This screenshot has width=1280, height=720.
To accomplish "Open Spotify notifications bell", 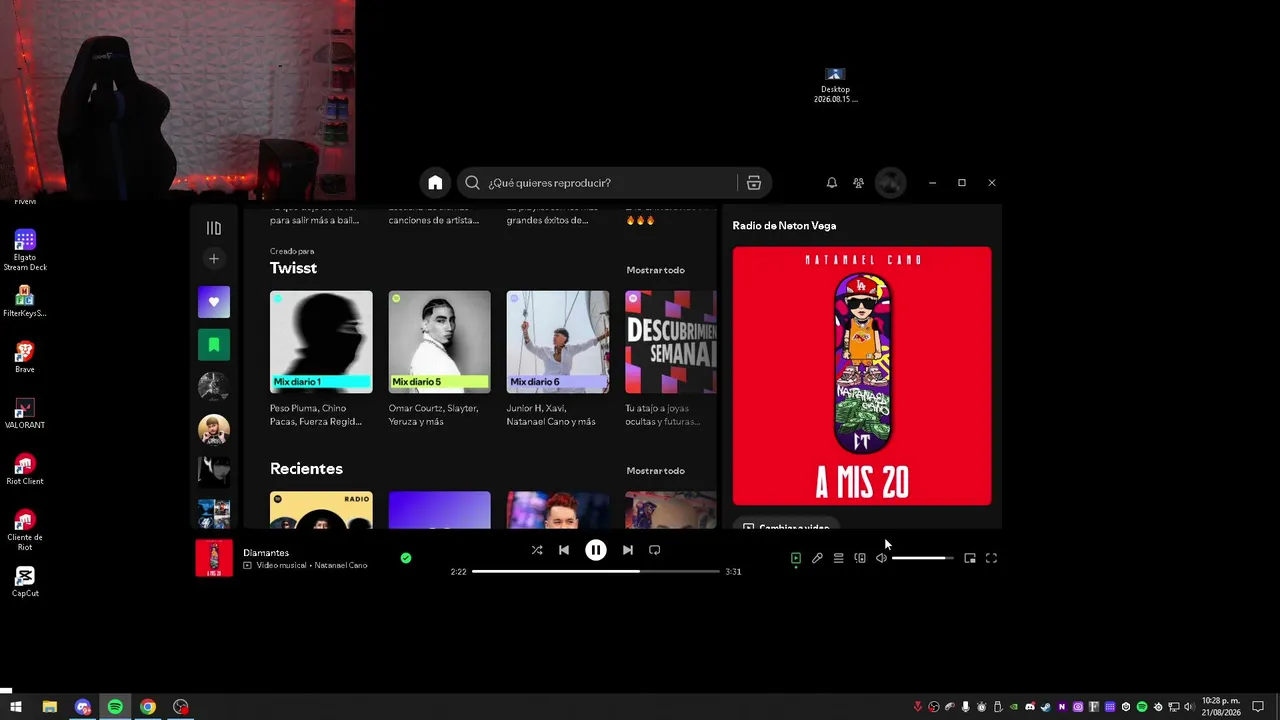I will coord(831,183).
